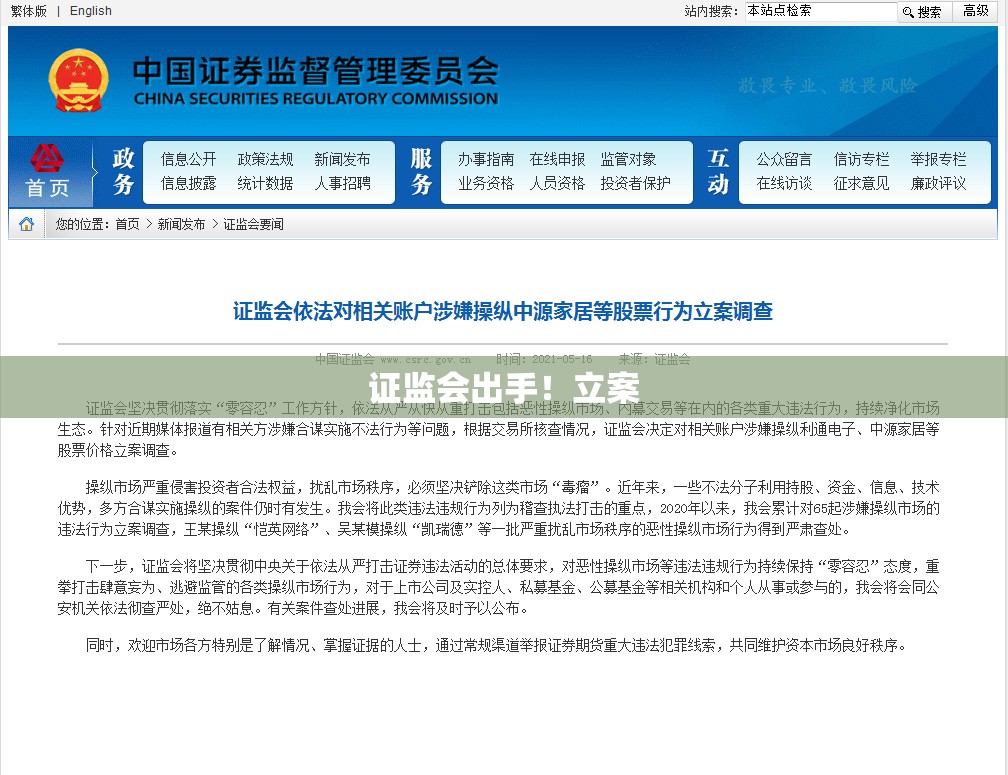
Task: Click 证监会要闻 in the breadcrumb
Action: click(253, 224)
